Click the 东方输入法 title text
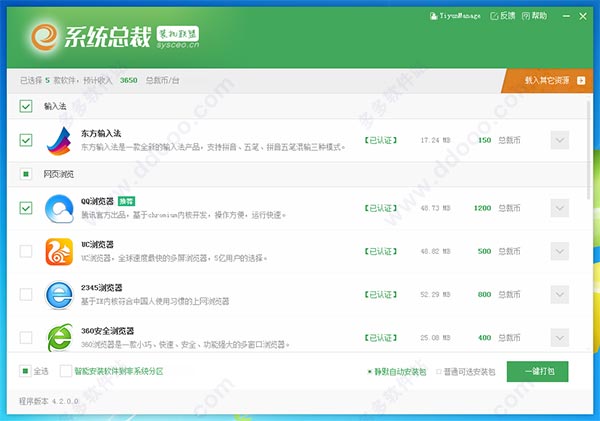Screen dimensions: 600x421 coord(101,133)
